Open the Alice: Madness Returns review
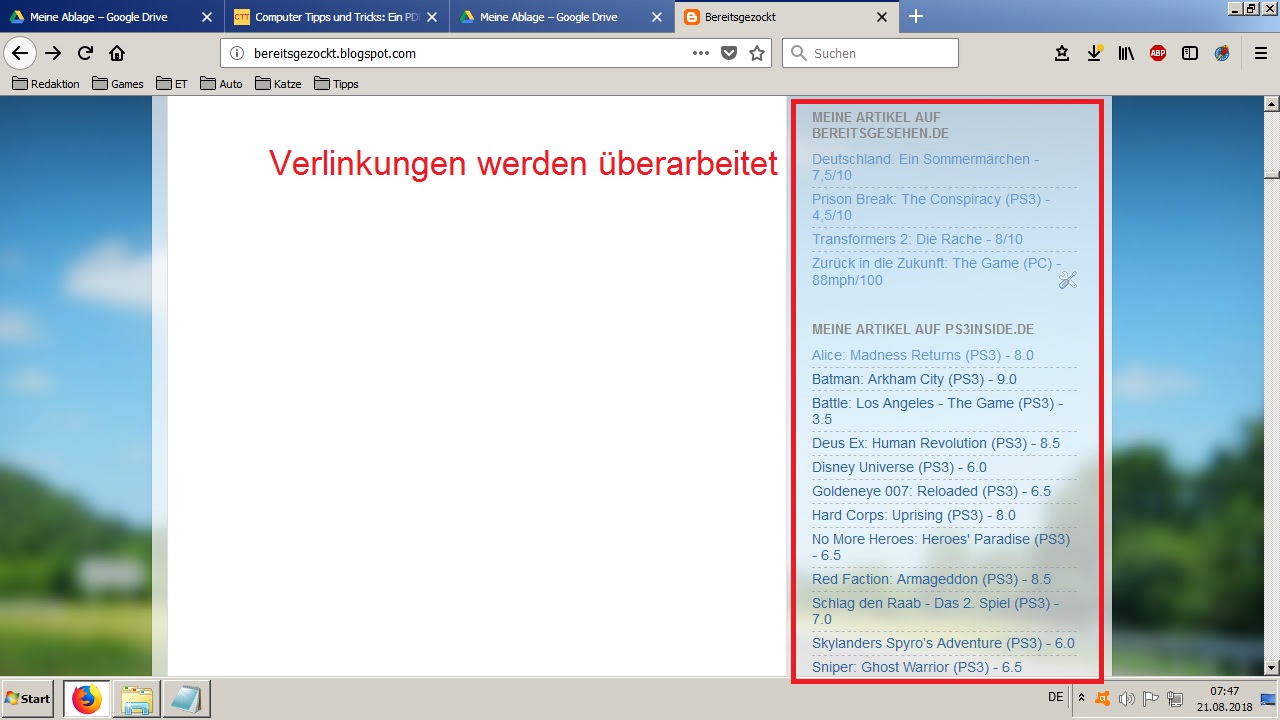This screenshot has width=1280, height=720. pyautogui.click(x=923, y=355)
